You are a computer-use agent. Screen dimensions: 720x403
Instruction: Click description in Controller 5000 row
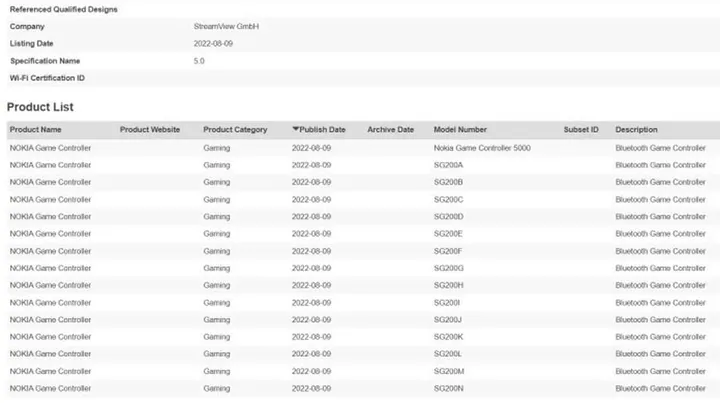[660, 148]
